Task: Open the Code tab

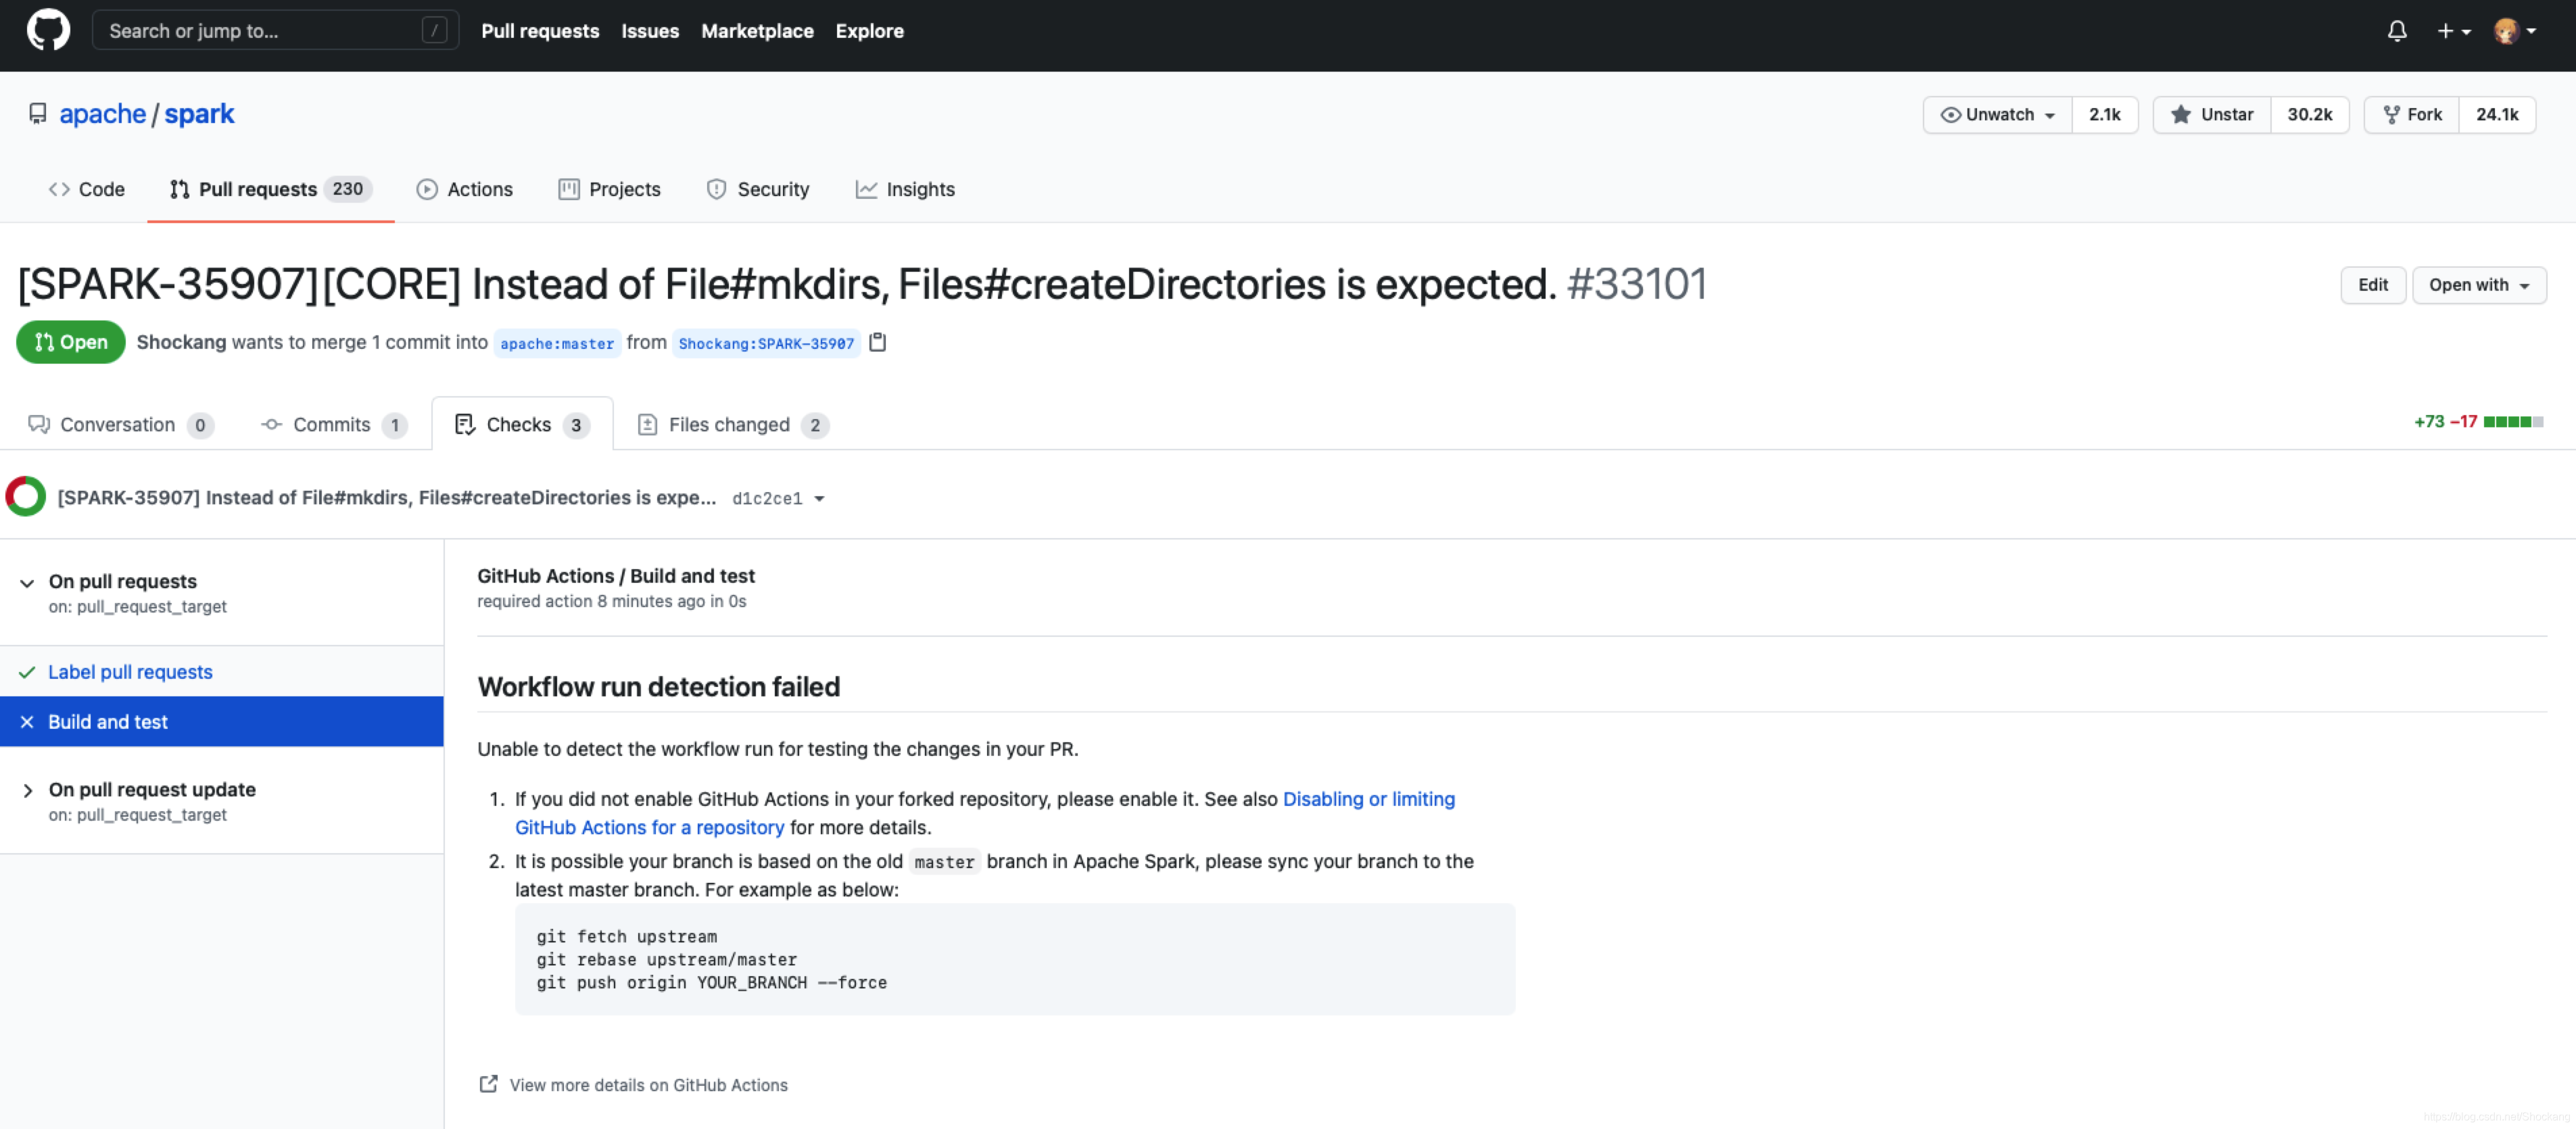Action: (86, 189)
